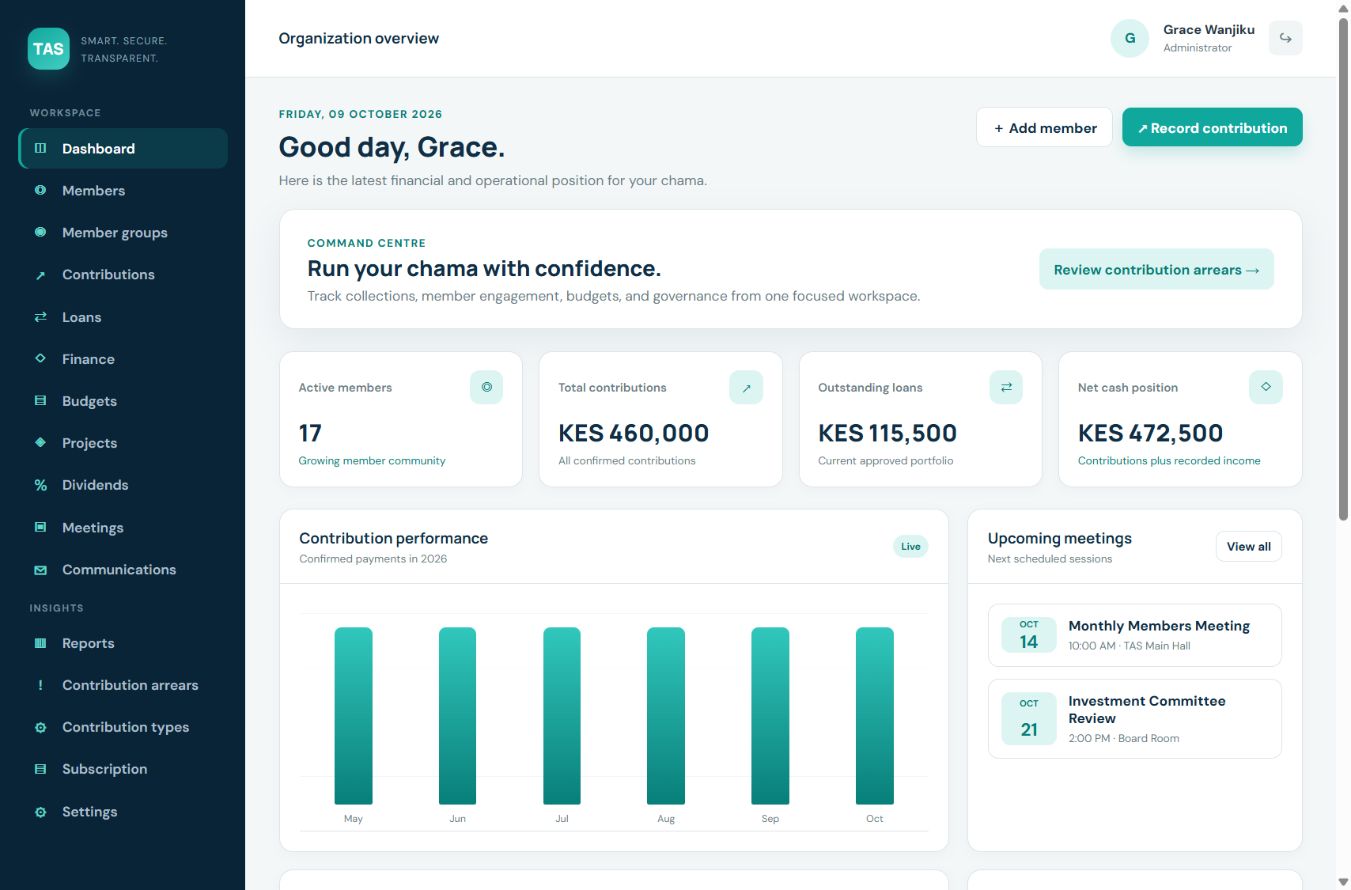Image resolution: width=1351 pixels, height=890 pixels.
Task: Click the Dividends percent icon
Action: (x=40, y=485)
